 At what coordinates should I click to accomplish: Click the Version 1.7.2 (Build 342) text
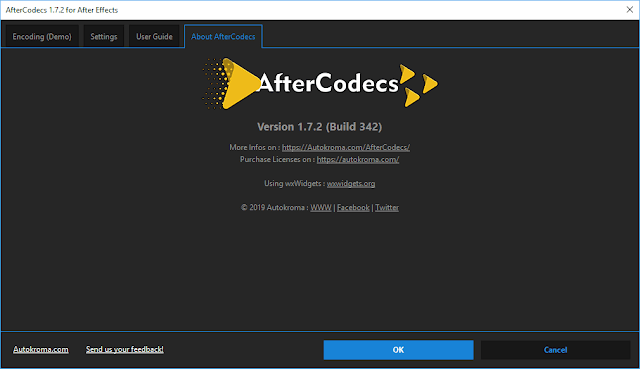pyautogui.click(x=320, y=127)
